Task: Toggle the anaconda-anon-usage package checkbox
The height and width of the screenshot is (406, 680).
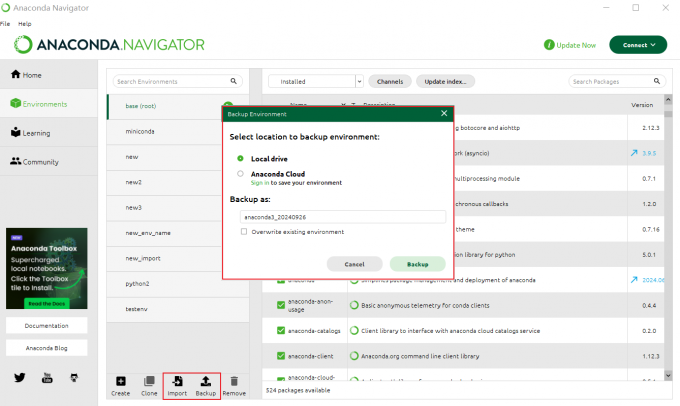Action: (281, 305)
